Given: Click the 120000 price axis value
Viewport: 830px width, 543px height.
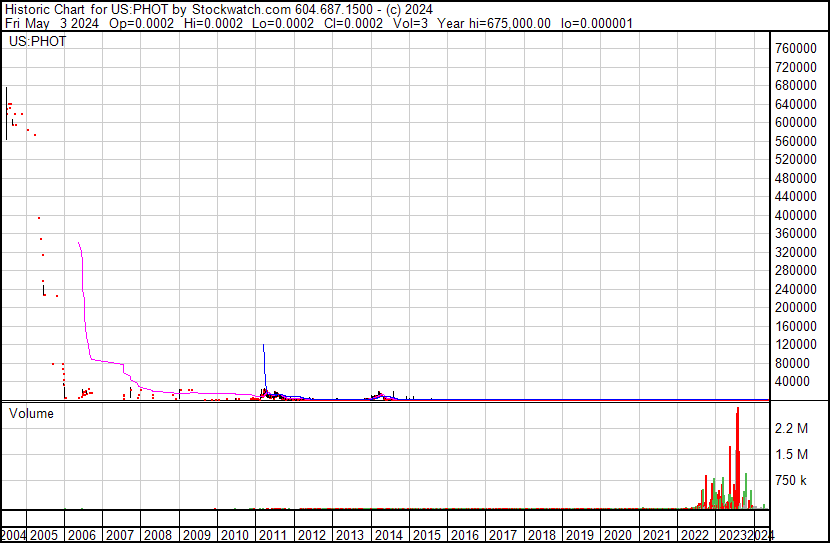Looking at the screenshot, I should pyautogui.click(x=796, y=345).
